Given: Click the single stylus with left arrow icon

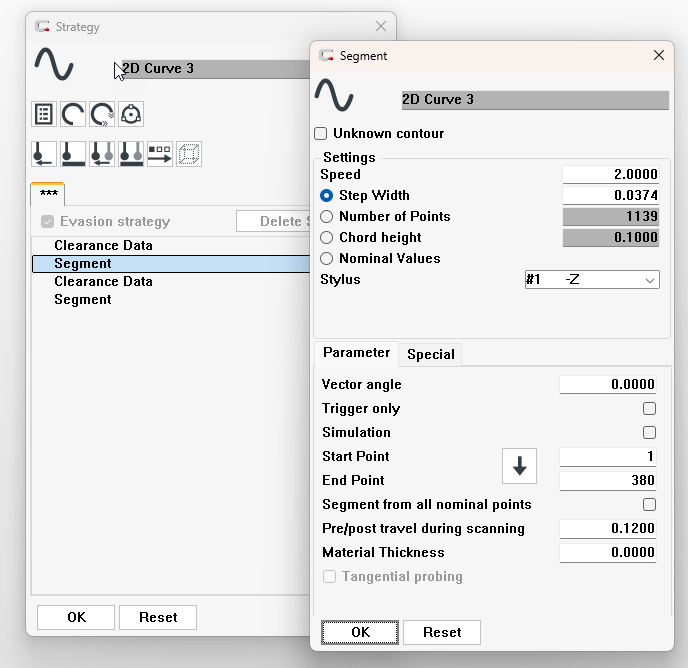Looking at the screenshot, I should pyautogui.click(x=44, y=154).
